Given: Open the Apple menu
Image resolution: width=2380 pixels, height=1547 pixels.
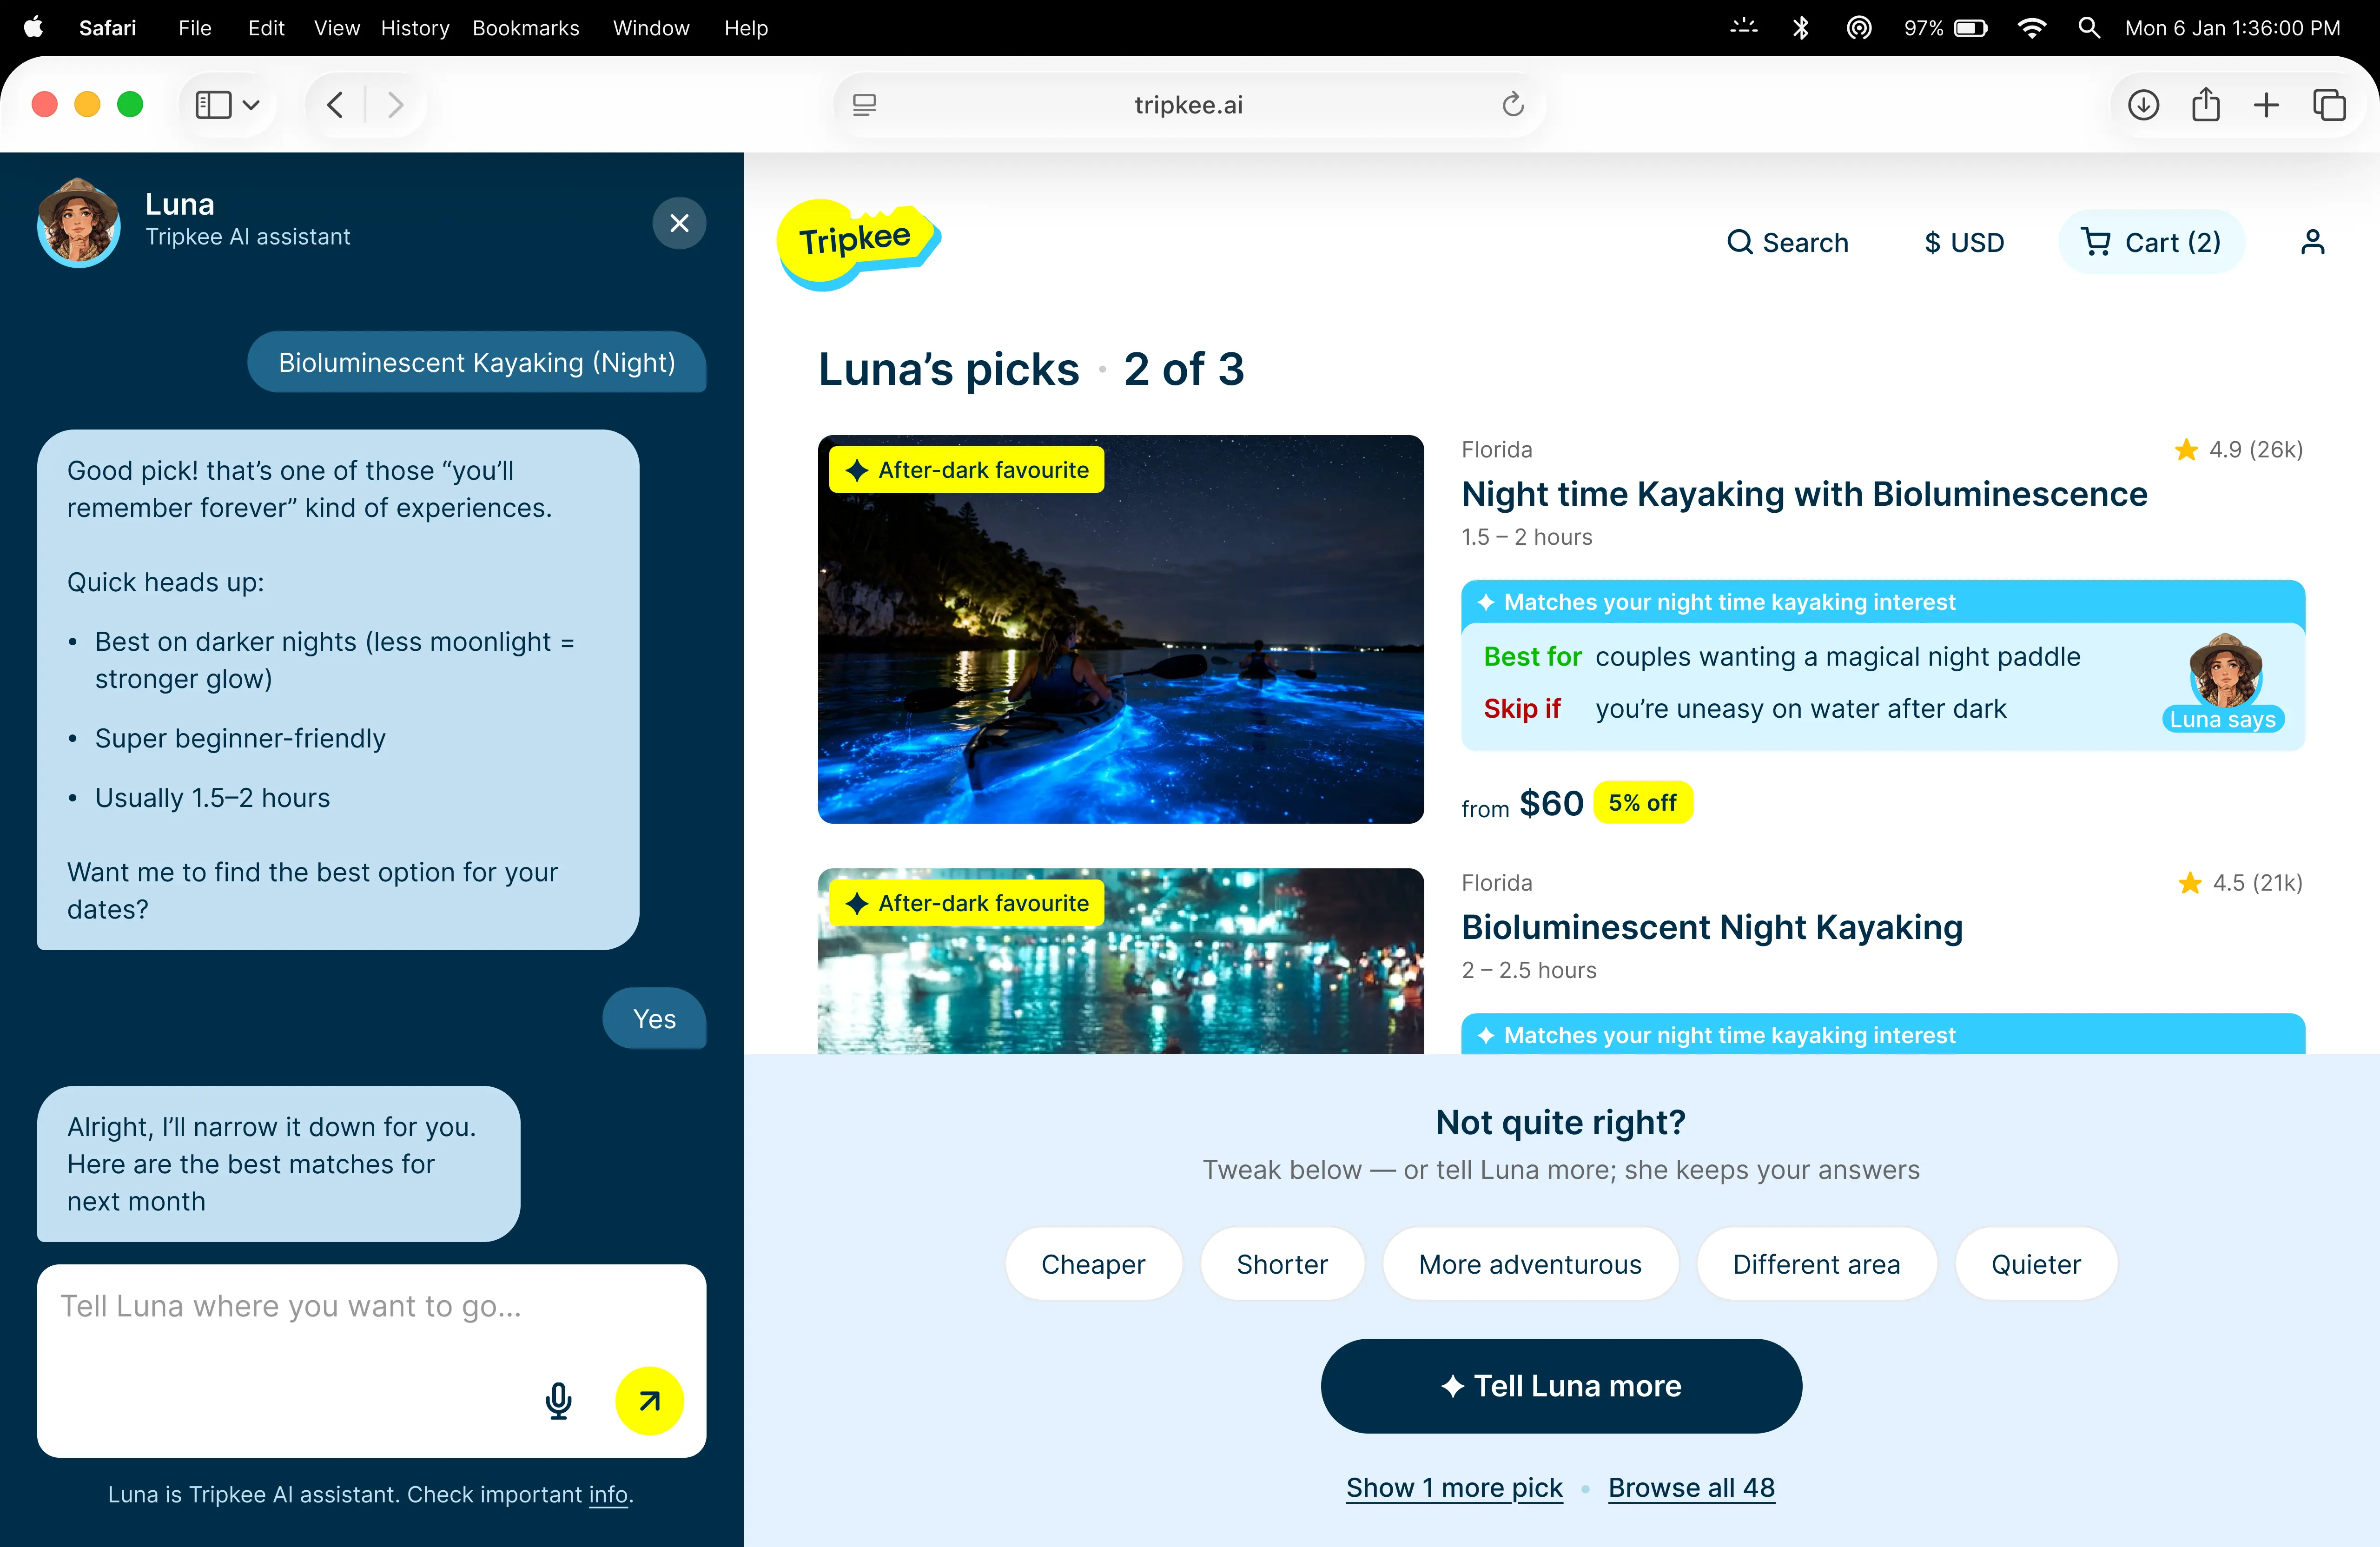Looking at the screenshot, I should pyautogui.click(x=33, y=27).
